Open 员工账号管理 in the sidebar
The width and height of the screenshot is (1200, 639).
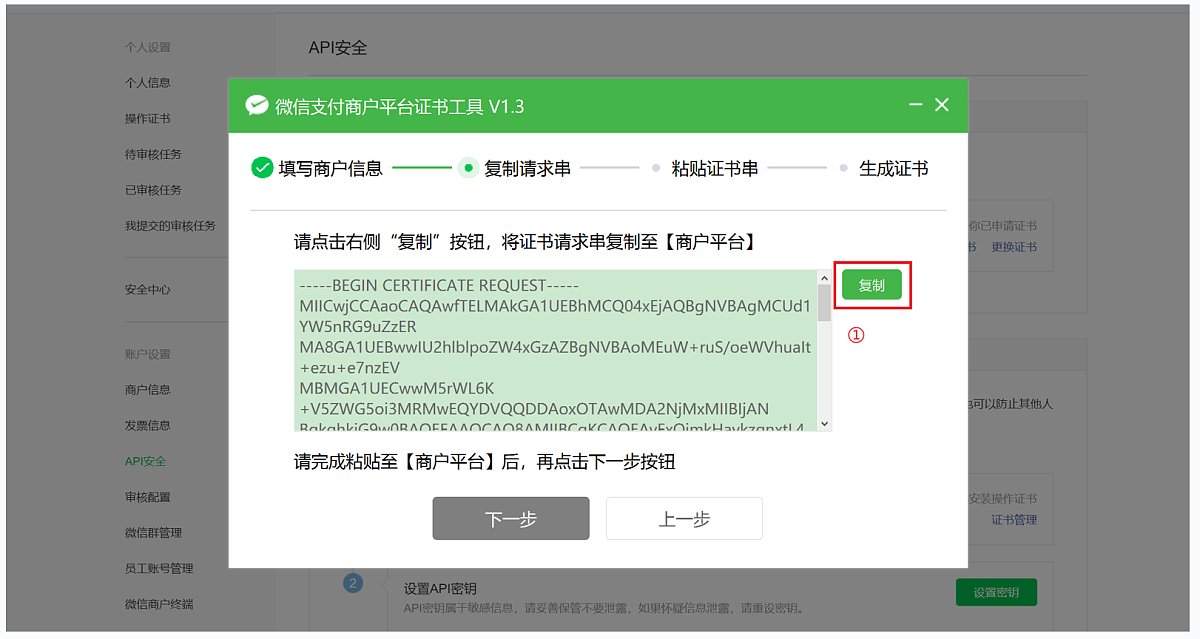coord(159,569)
